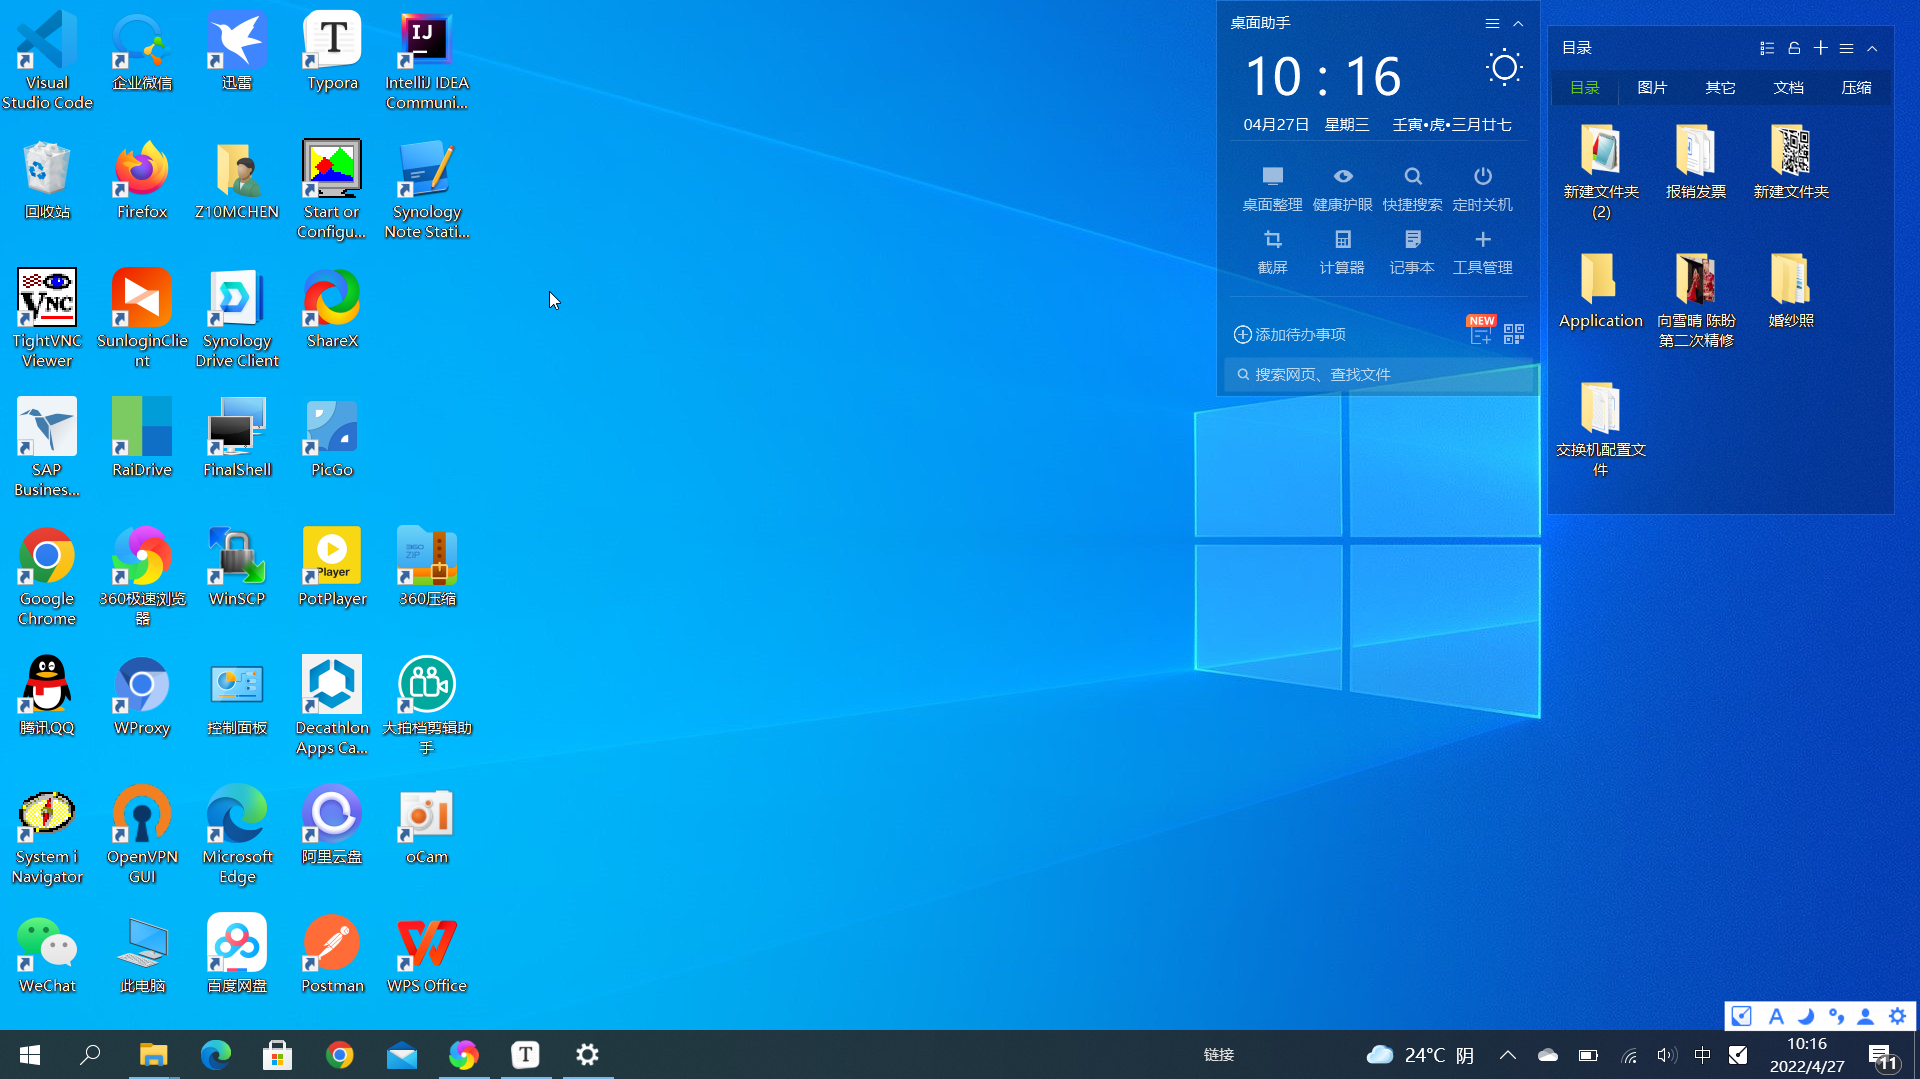Screen dimensions: 1920x1079
Task: Select the 目录 tab in folder panel
Action: [x=1584, y=87]
